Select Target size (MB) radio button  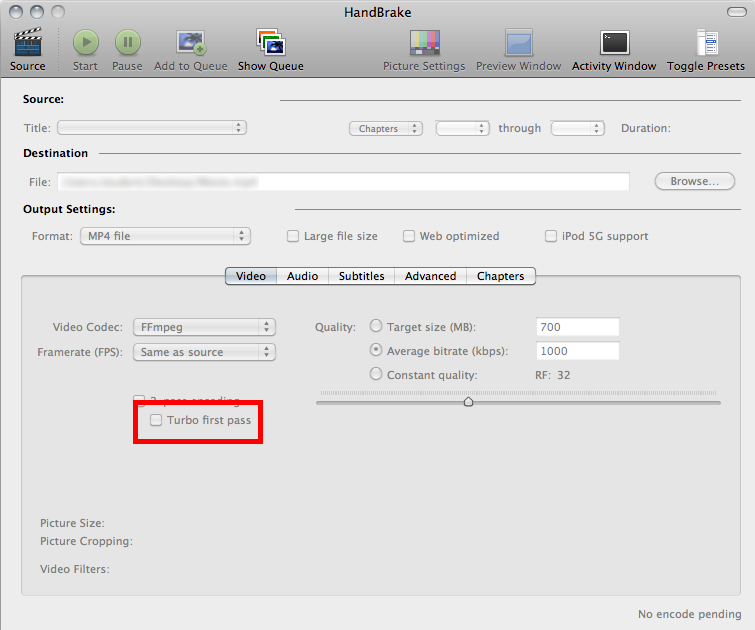(x=376, y=326)
